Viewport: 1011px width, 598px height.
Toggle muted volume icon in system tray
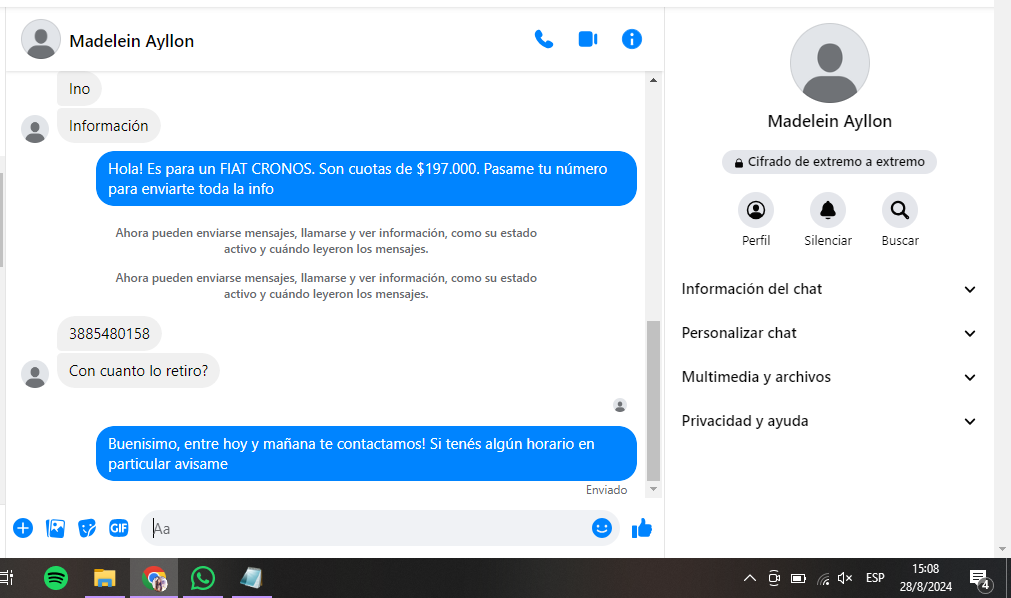coord(845,578)
